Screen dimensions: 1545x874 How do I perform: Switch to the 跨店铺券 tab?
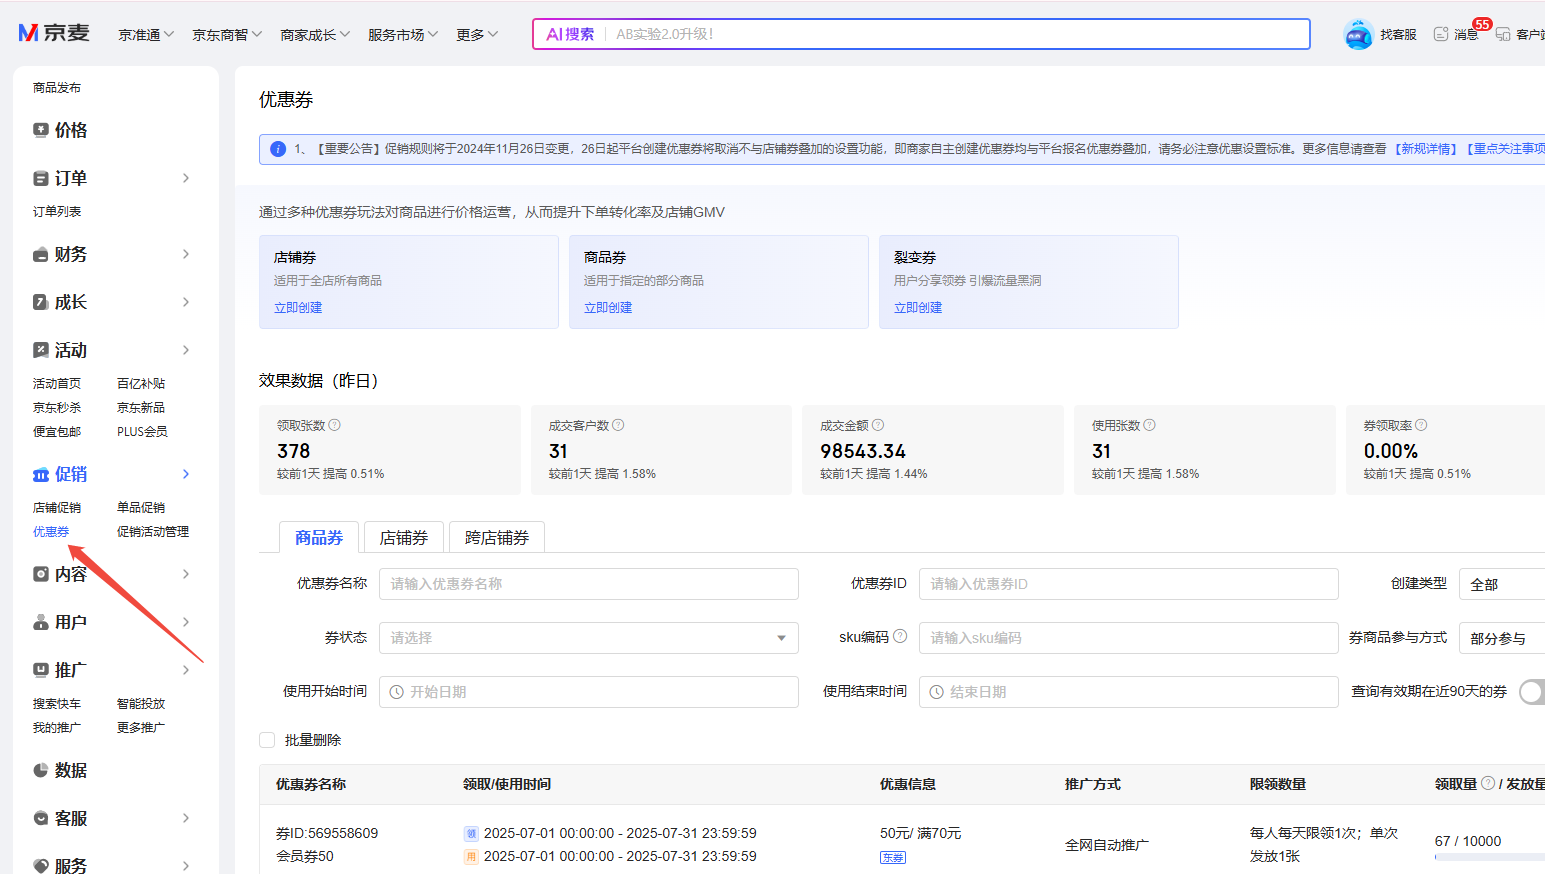pyautogui.click(x=497, y=538)
